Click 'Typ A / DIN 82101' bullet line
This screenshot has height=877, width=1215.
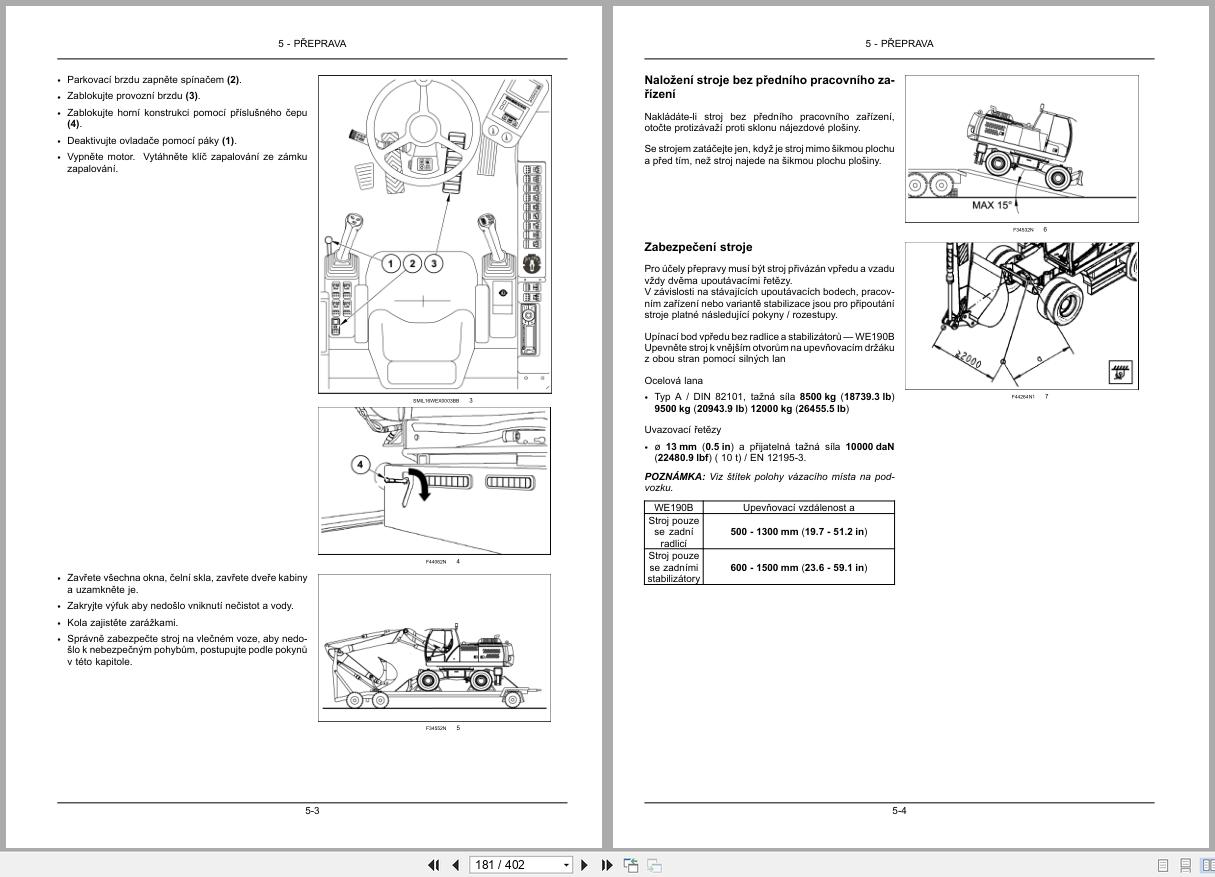tap(774, 403)
